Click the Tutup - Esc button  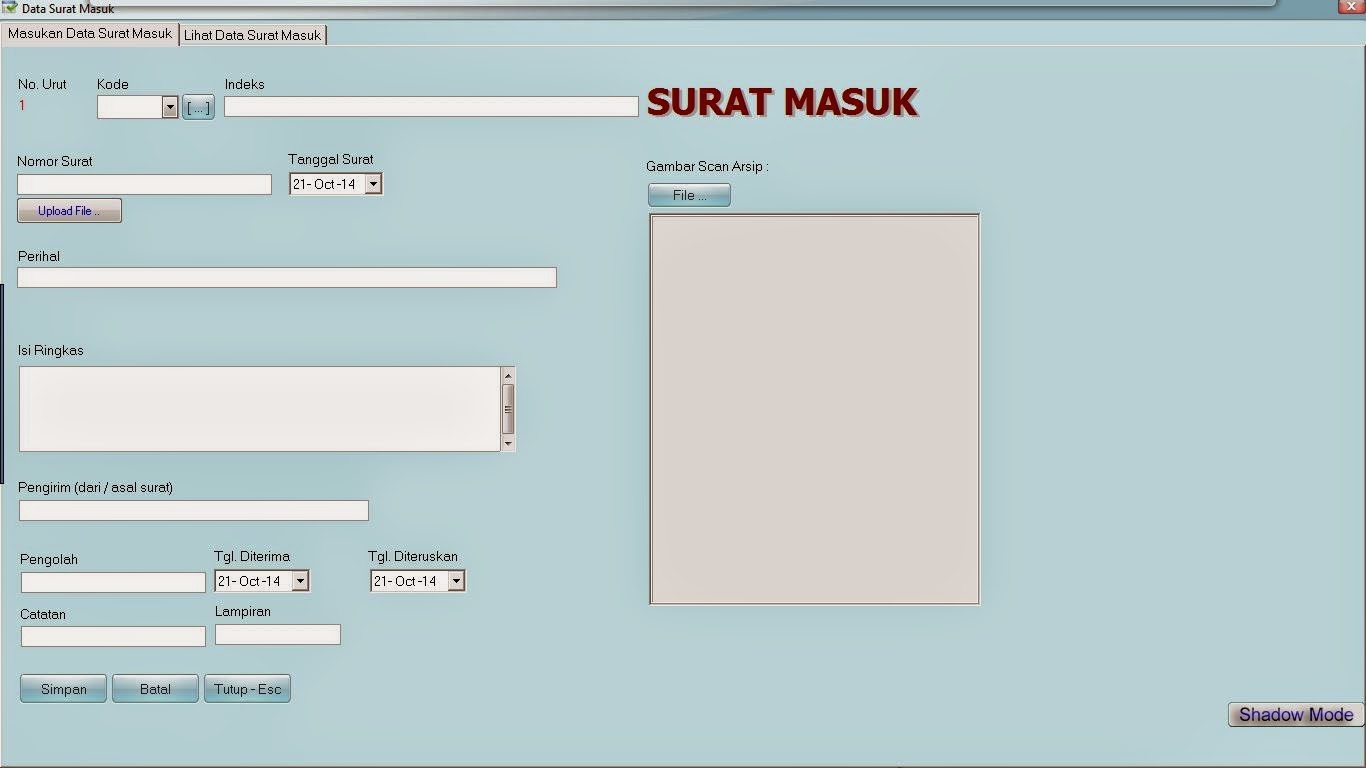click(247, 689)
